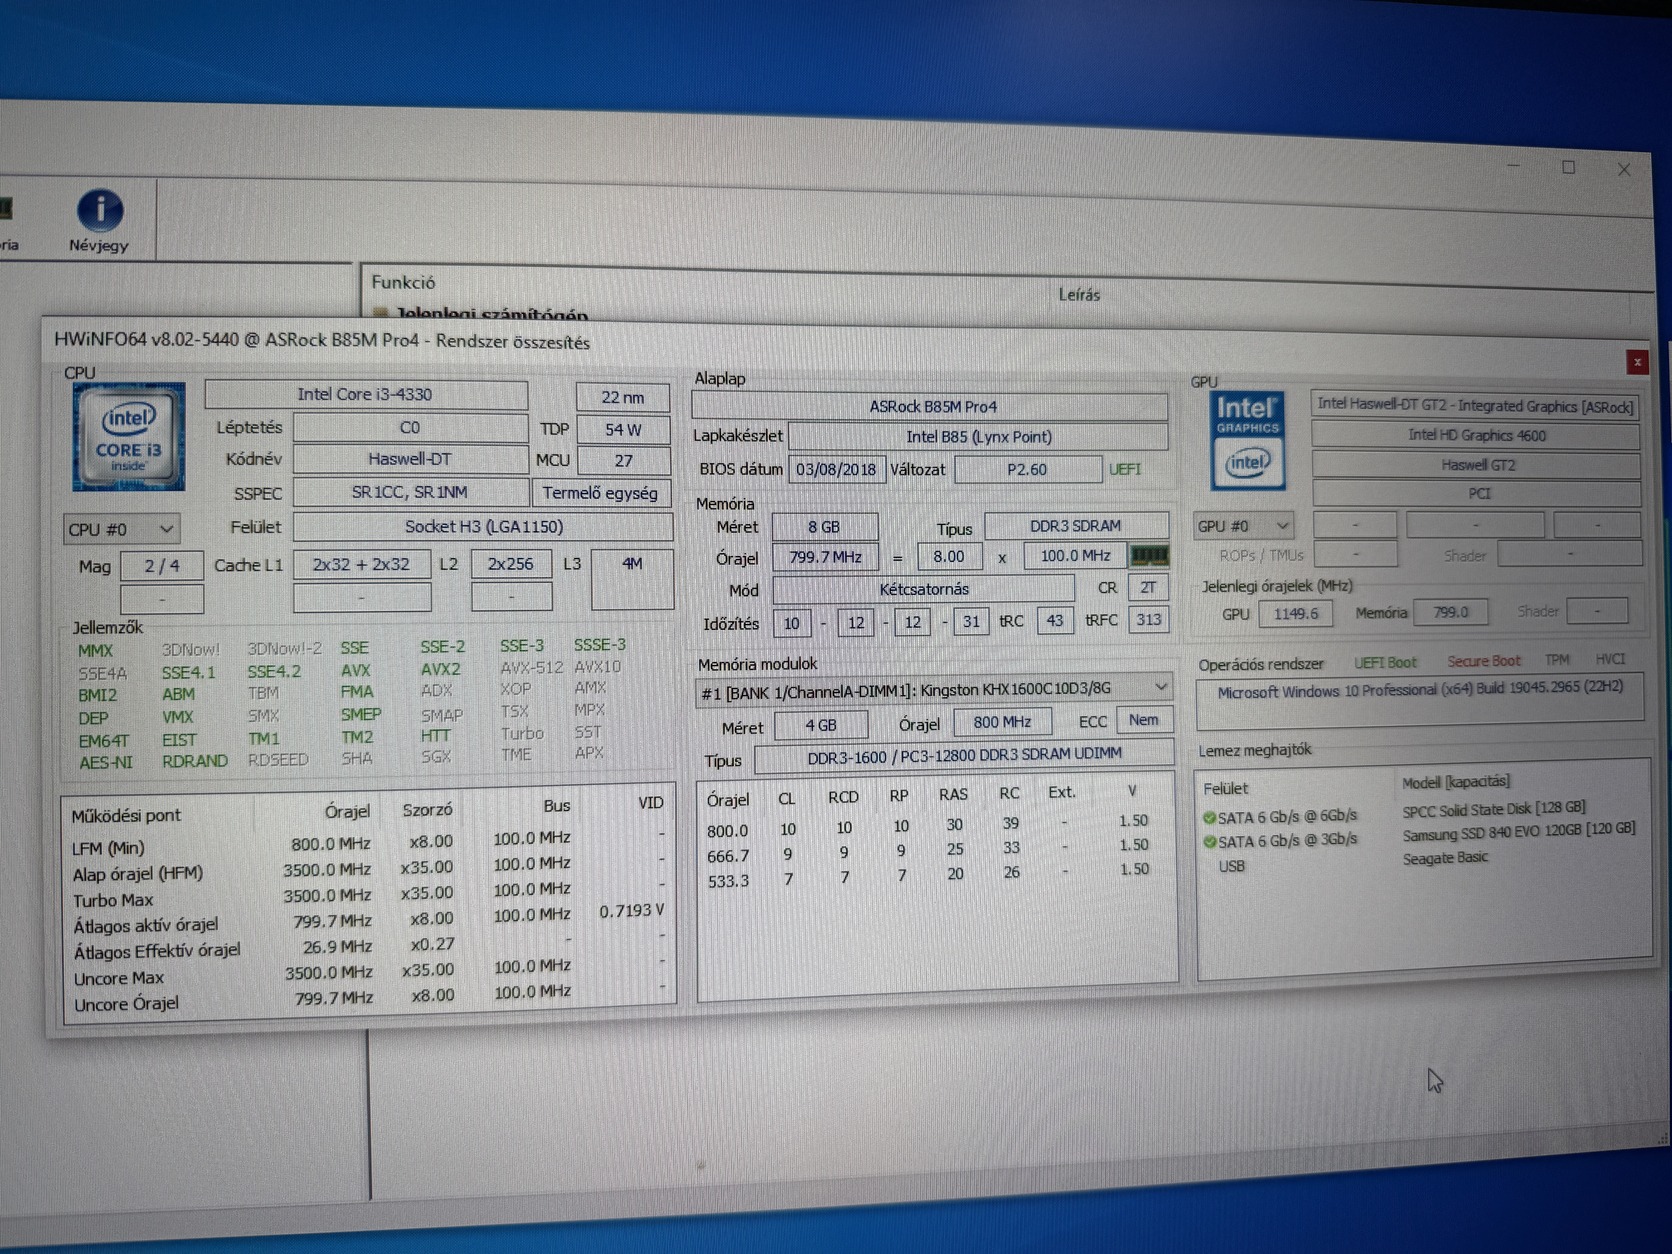Click the HVCI indicator label
Screen dimensions: 1672x1254
(x=1610, y=659)
